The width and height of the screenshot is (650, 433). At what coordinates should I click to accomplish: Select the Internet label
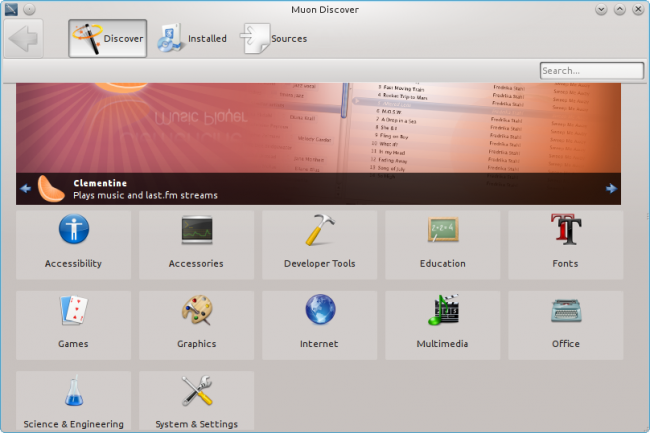(319, 343)
